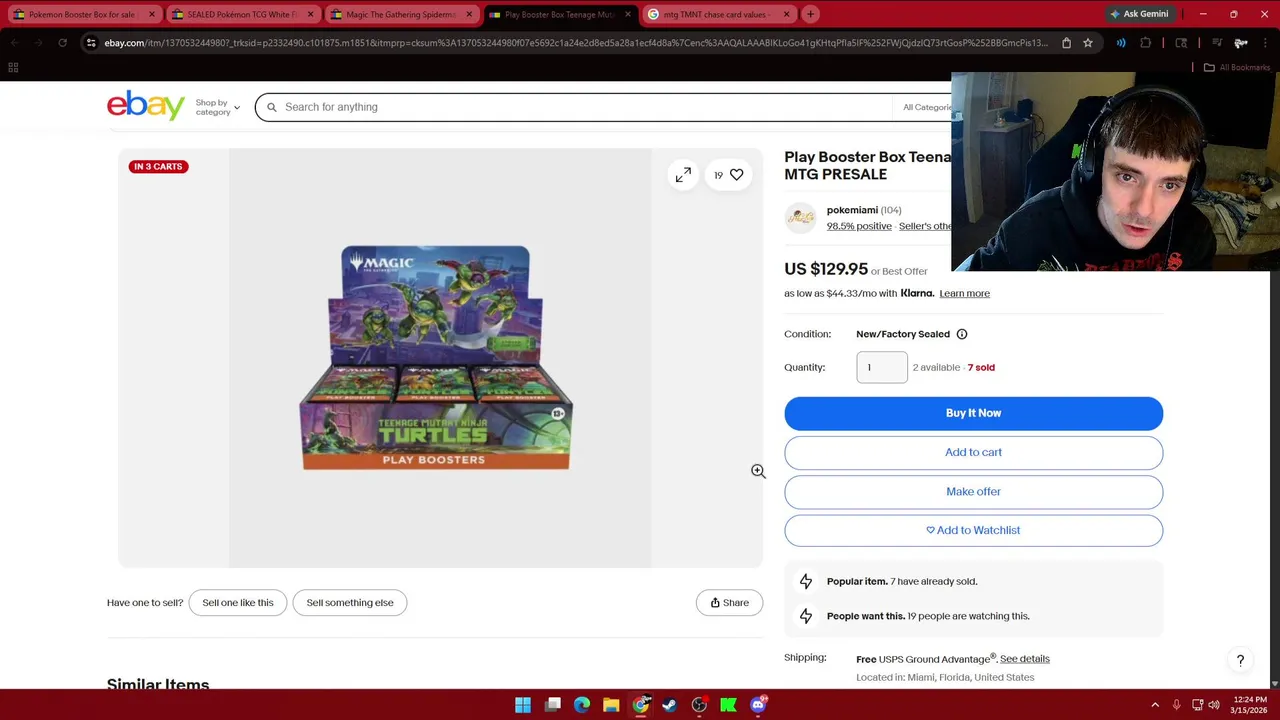Image resolution: width=1280 pixels, height=720 pixels.
Task: Open Kick app from taskbar
Action: [x=729, y=705]
